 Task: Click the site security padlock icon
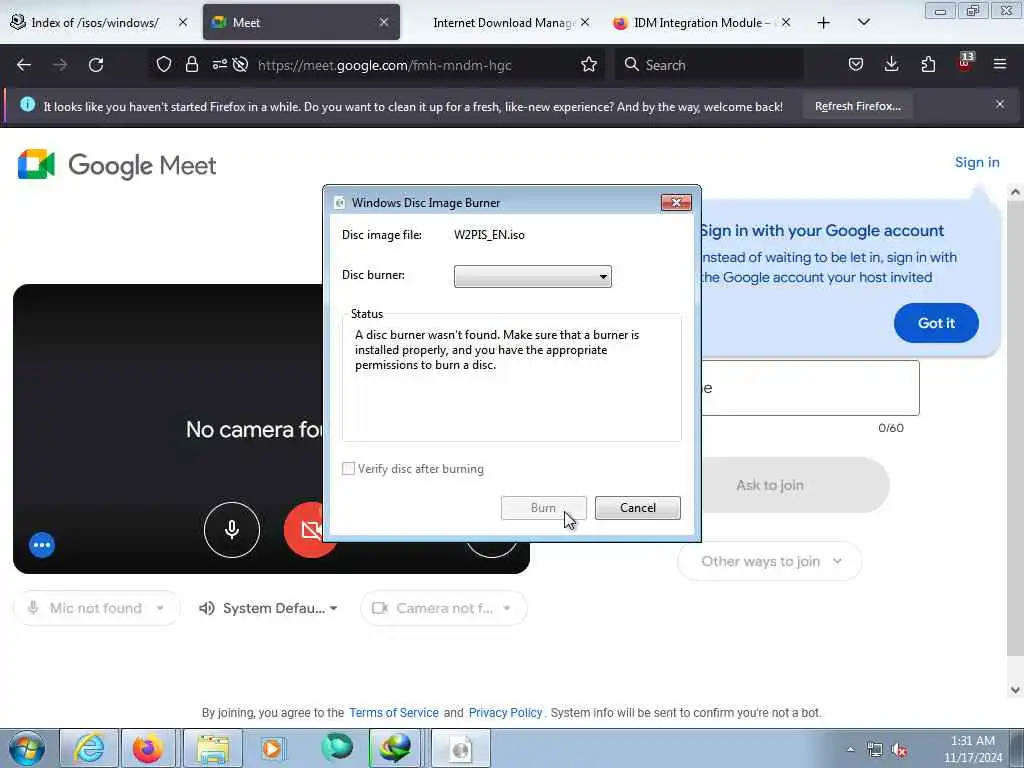pyautogui.click(x=191, y=64)
